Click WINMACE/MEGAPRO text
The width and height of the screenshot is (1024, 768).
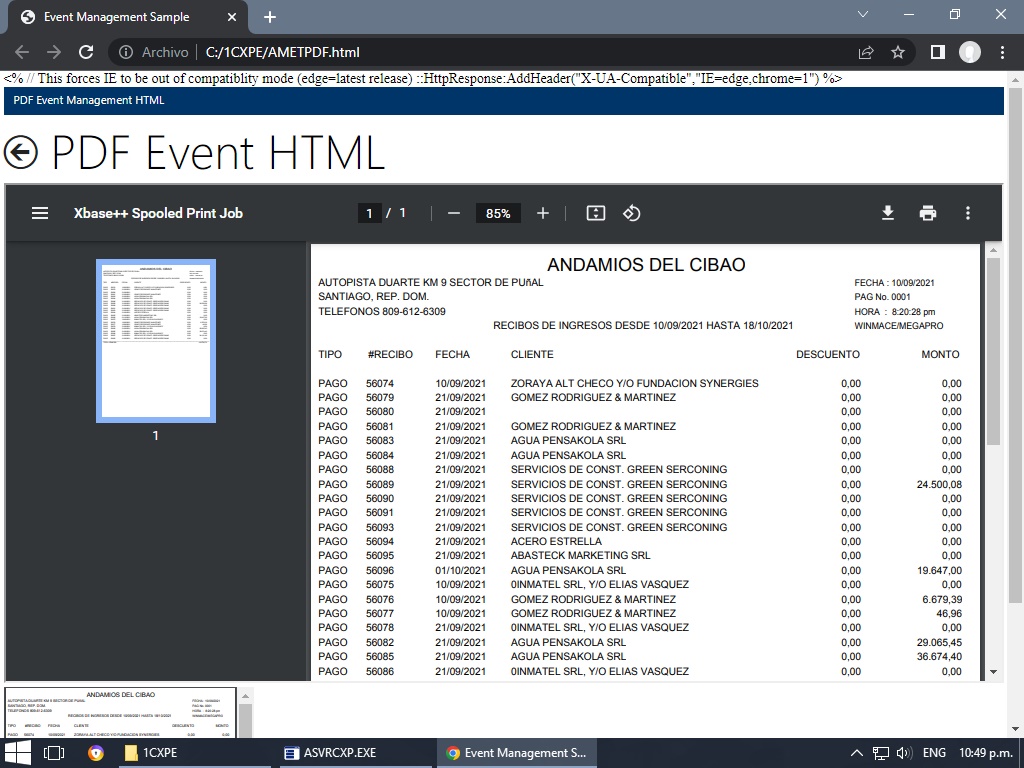pos(899,326)
